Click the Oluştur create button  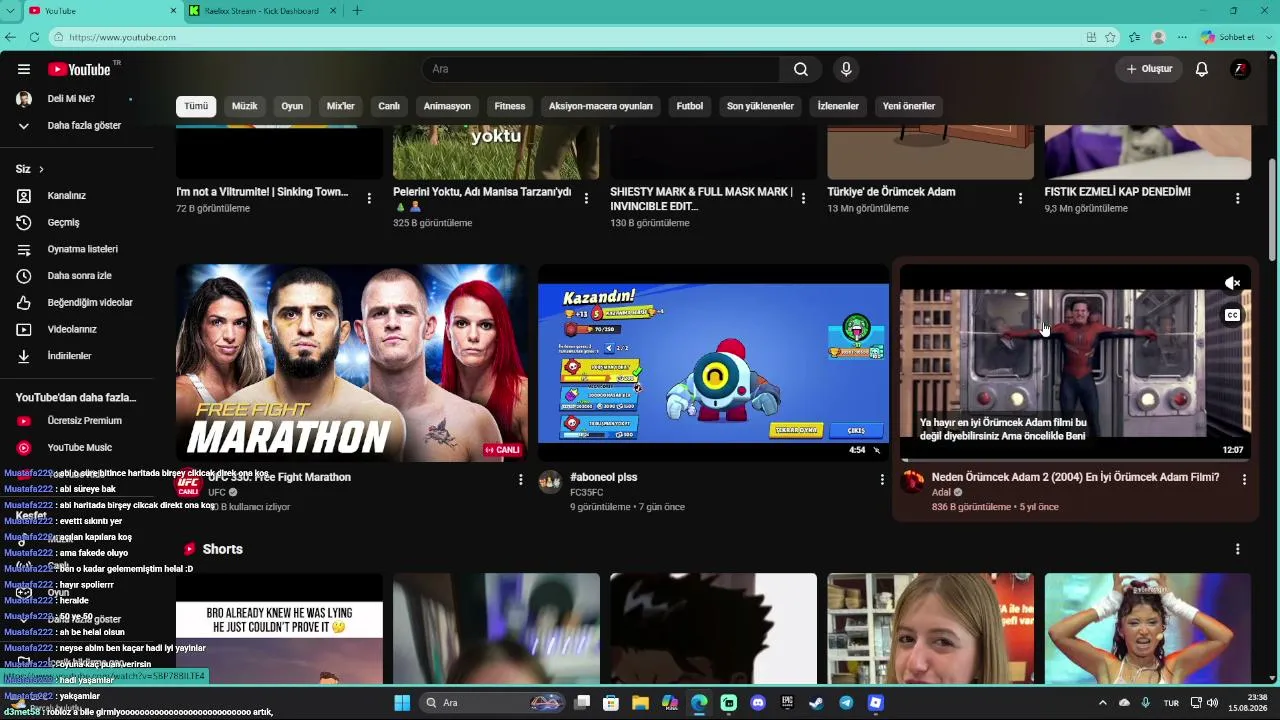click(1149, 69)
